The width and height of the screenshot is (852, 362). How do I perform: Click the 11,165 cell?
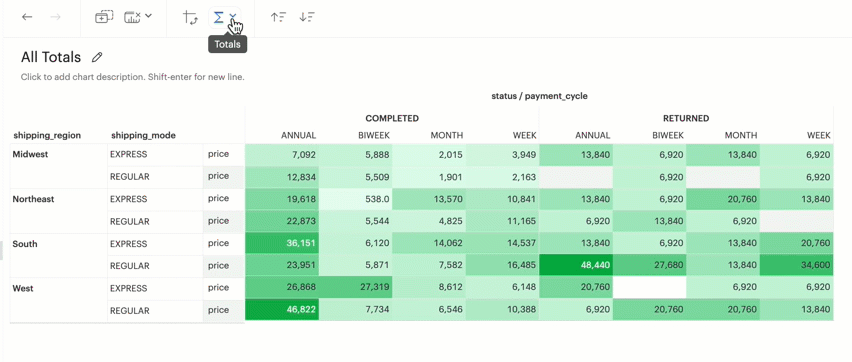click(503, 222)
